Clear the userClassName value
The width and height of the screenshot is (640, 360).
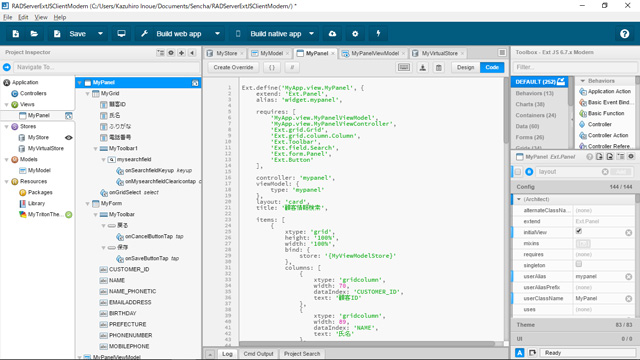point(629,299)
